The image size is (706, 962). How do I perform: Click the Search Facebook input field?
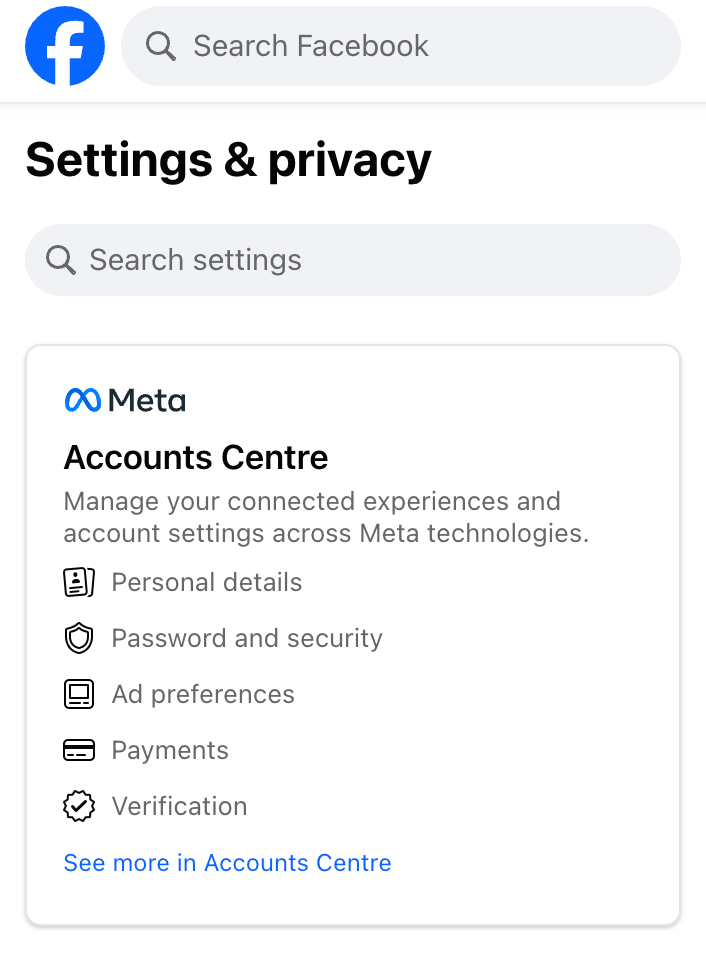[x=310, y=45]
